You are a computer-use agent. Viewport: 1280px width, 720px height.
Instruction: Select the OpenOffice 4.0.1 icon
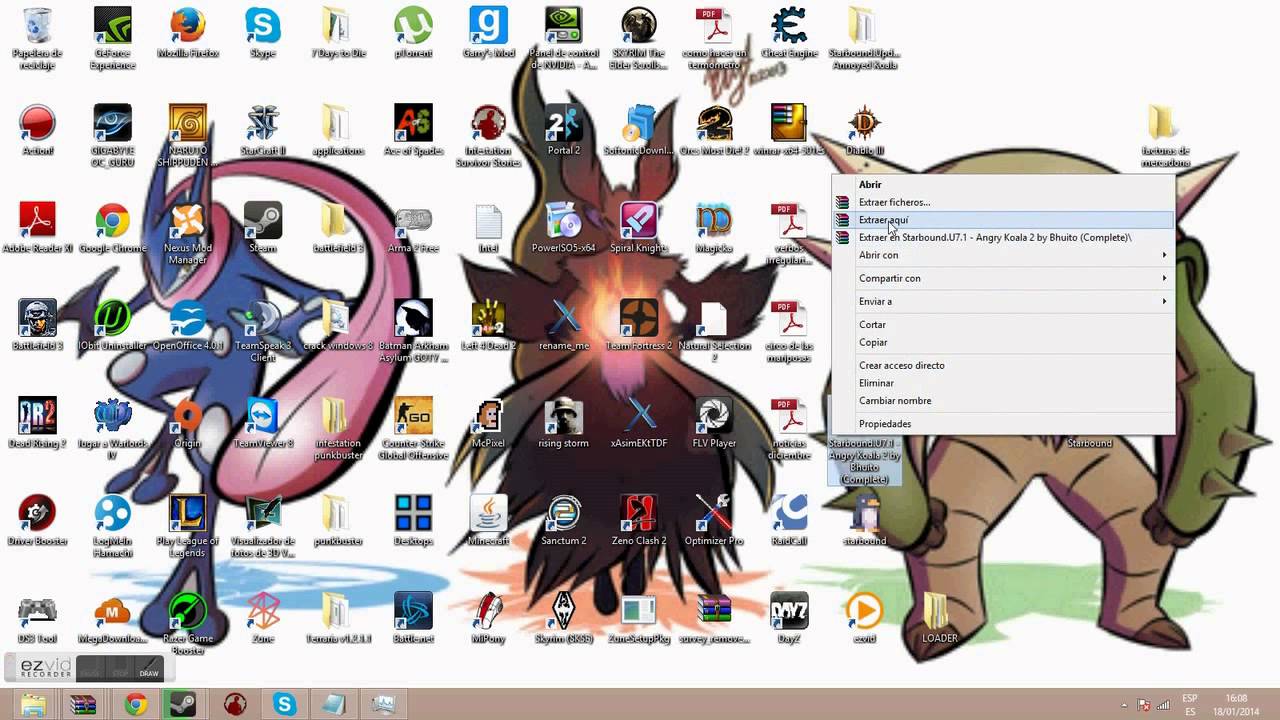187,325
